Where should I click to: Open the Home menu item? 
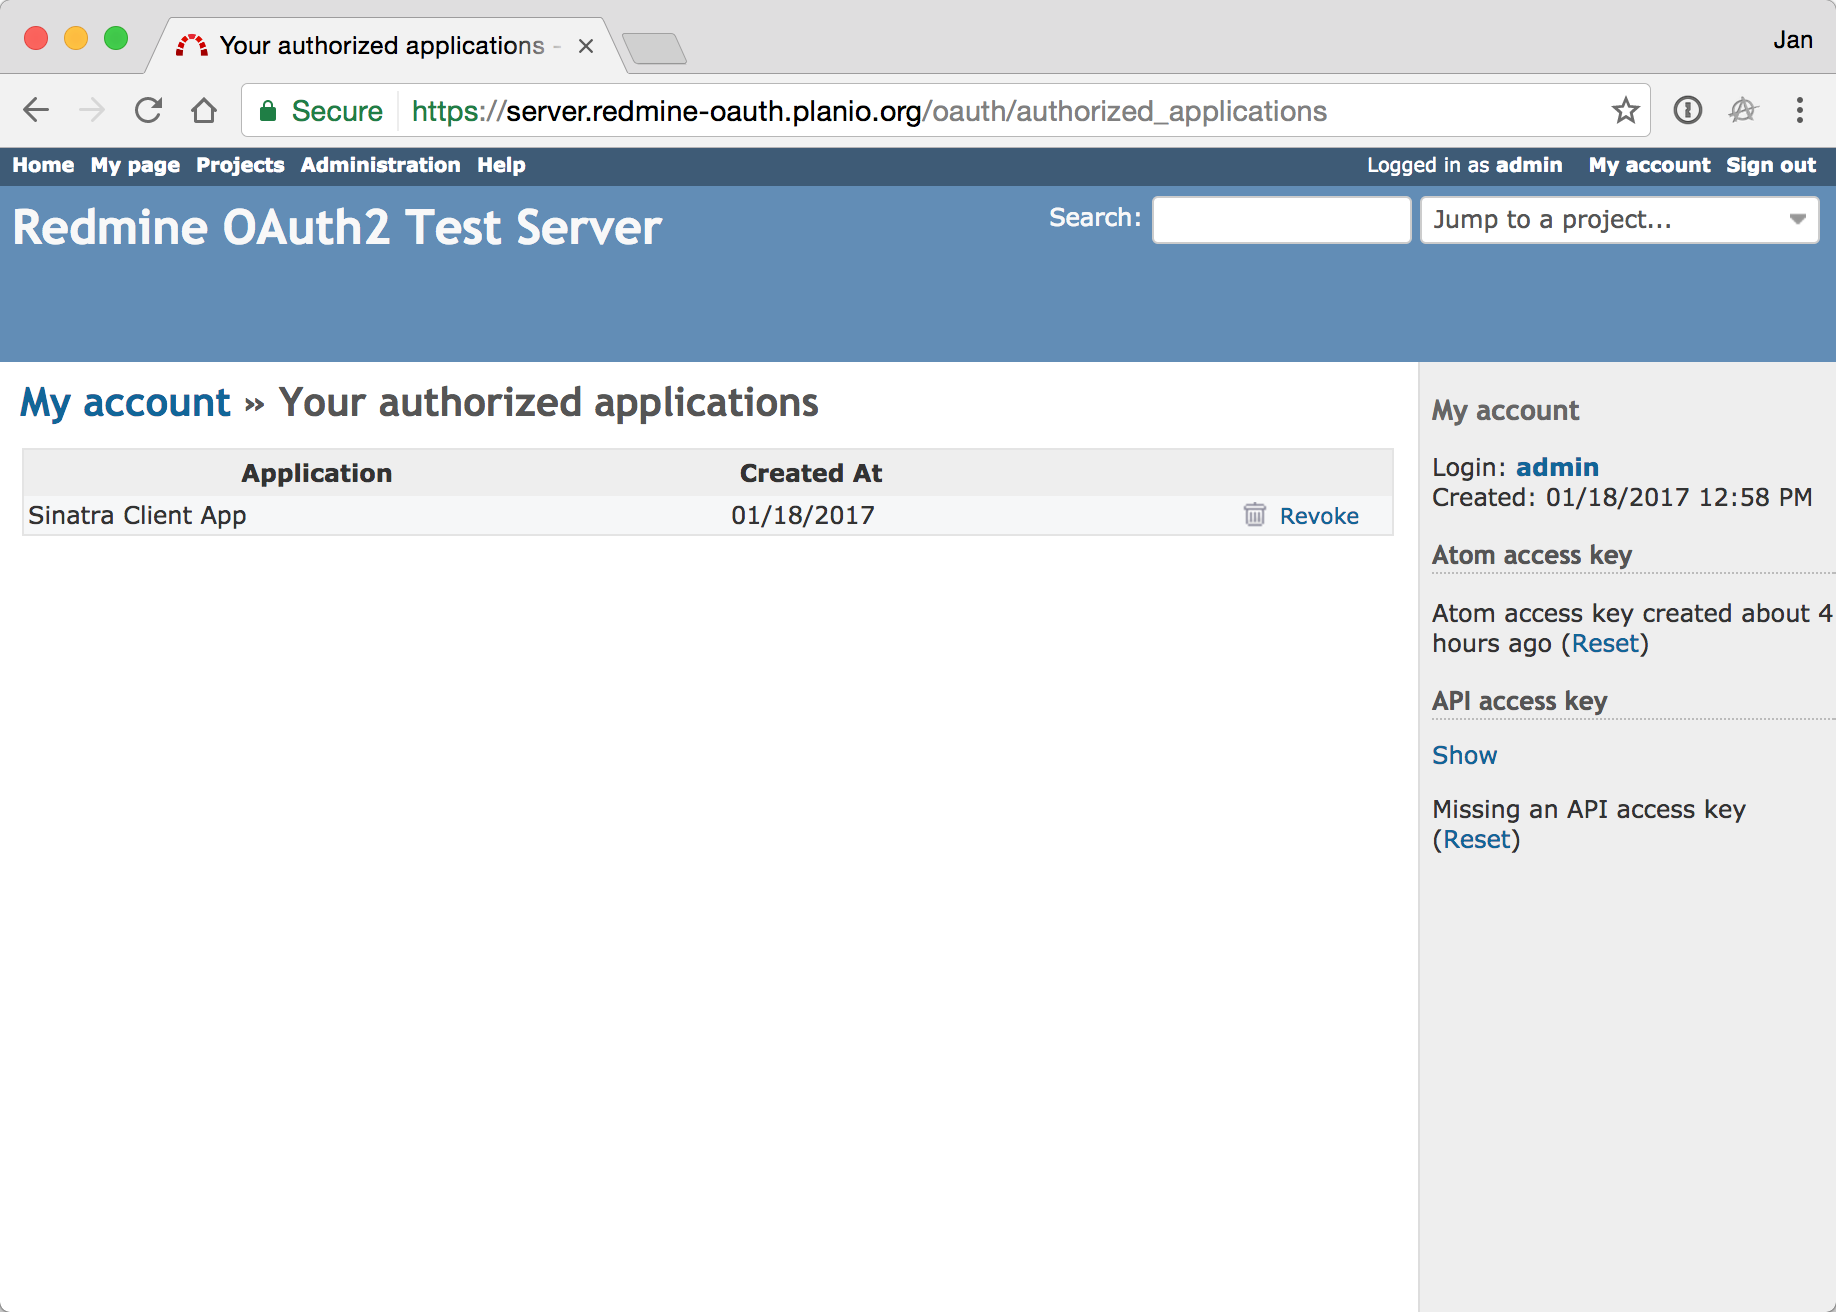point(43,165)
